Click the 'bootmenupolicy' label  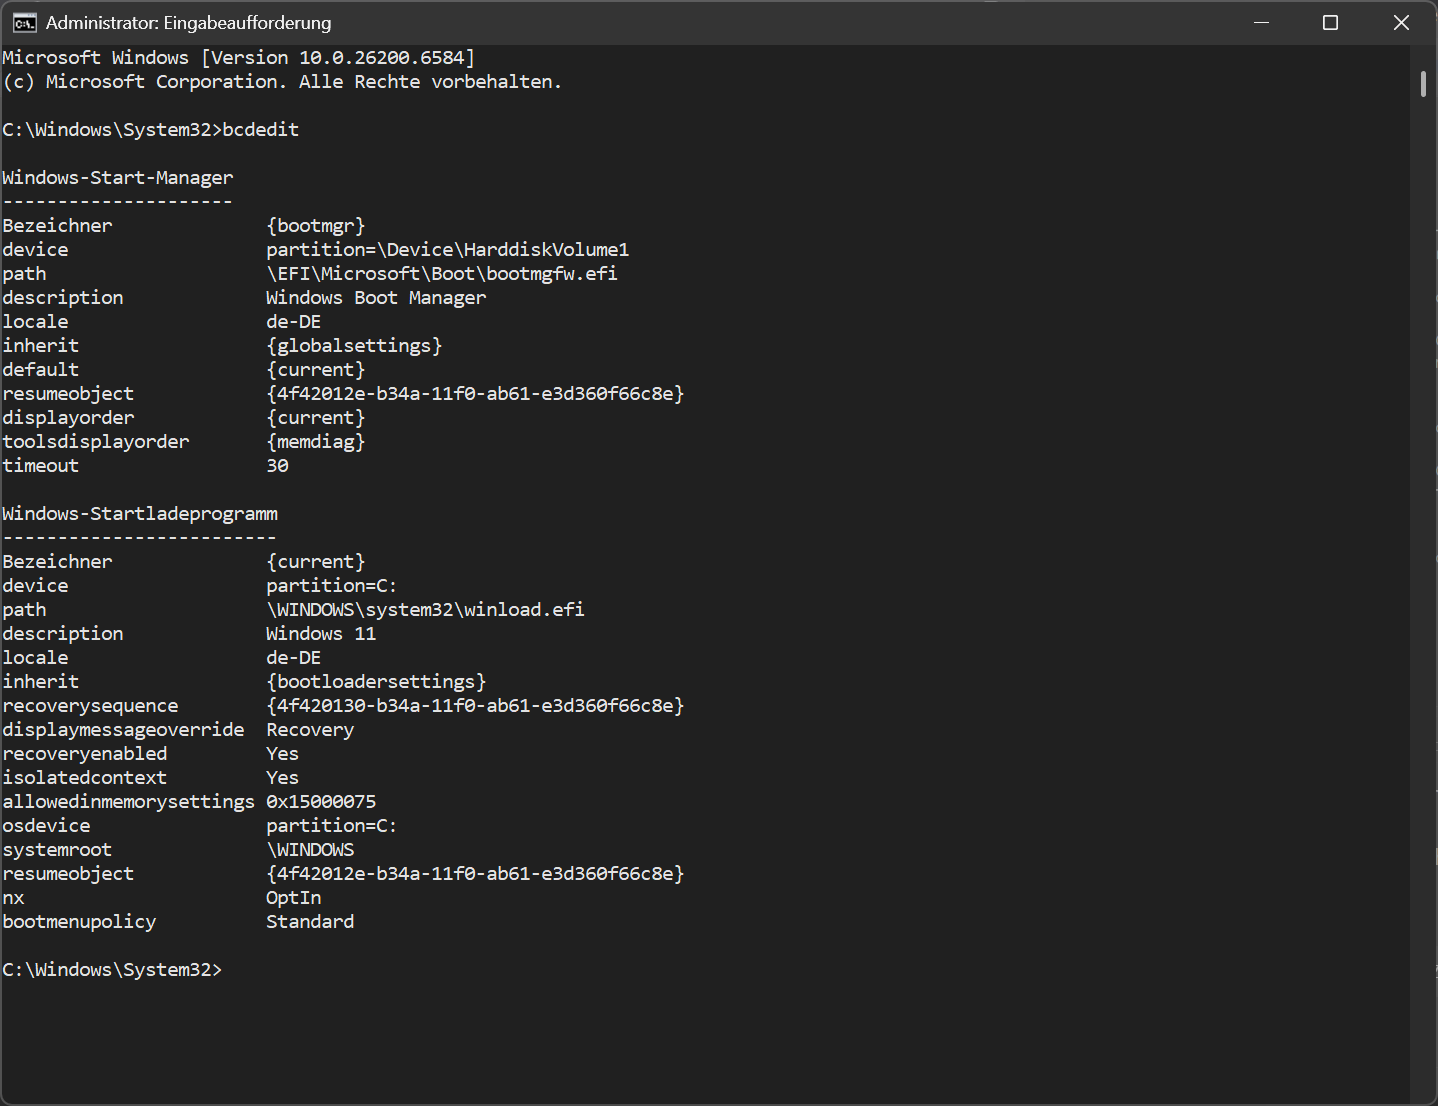coord(79,922)
